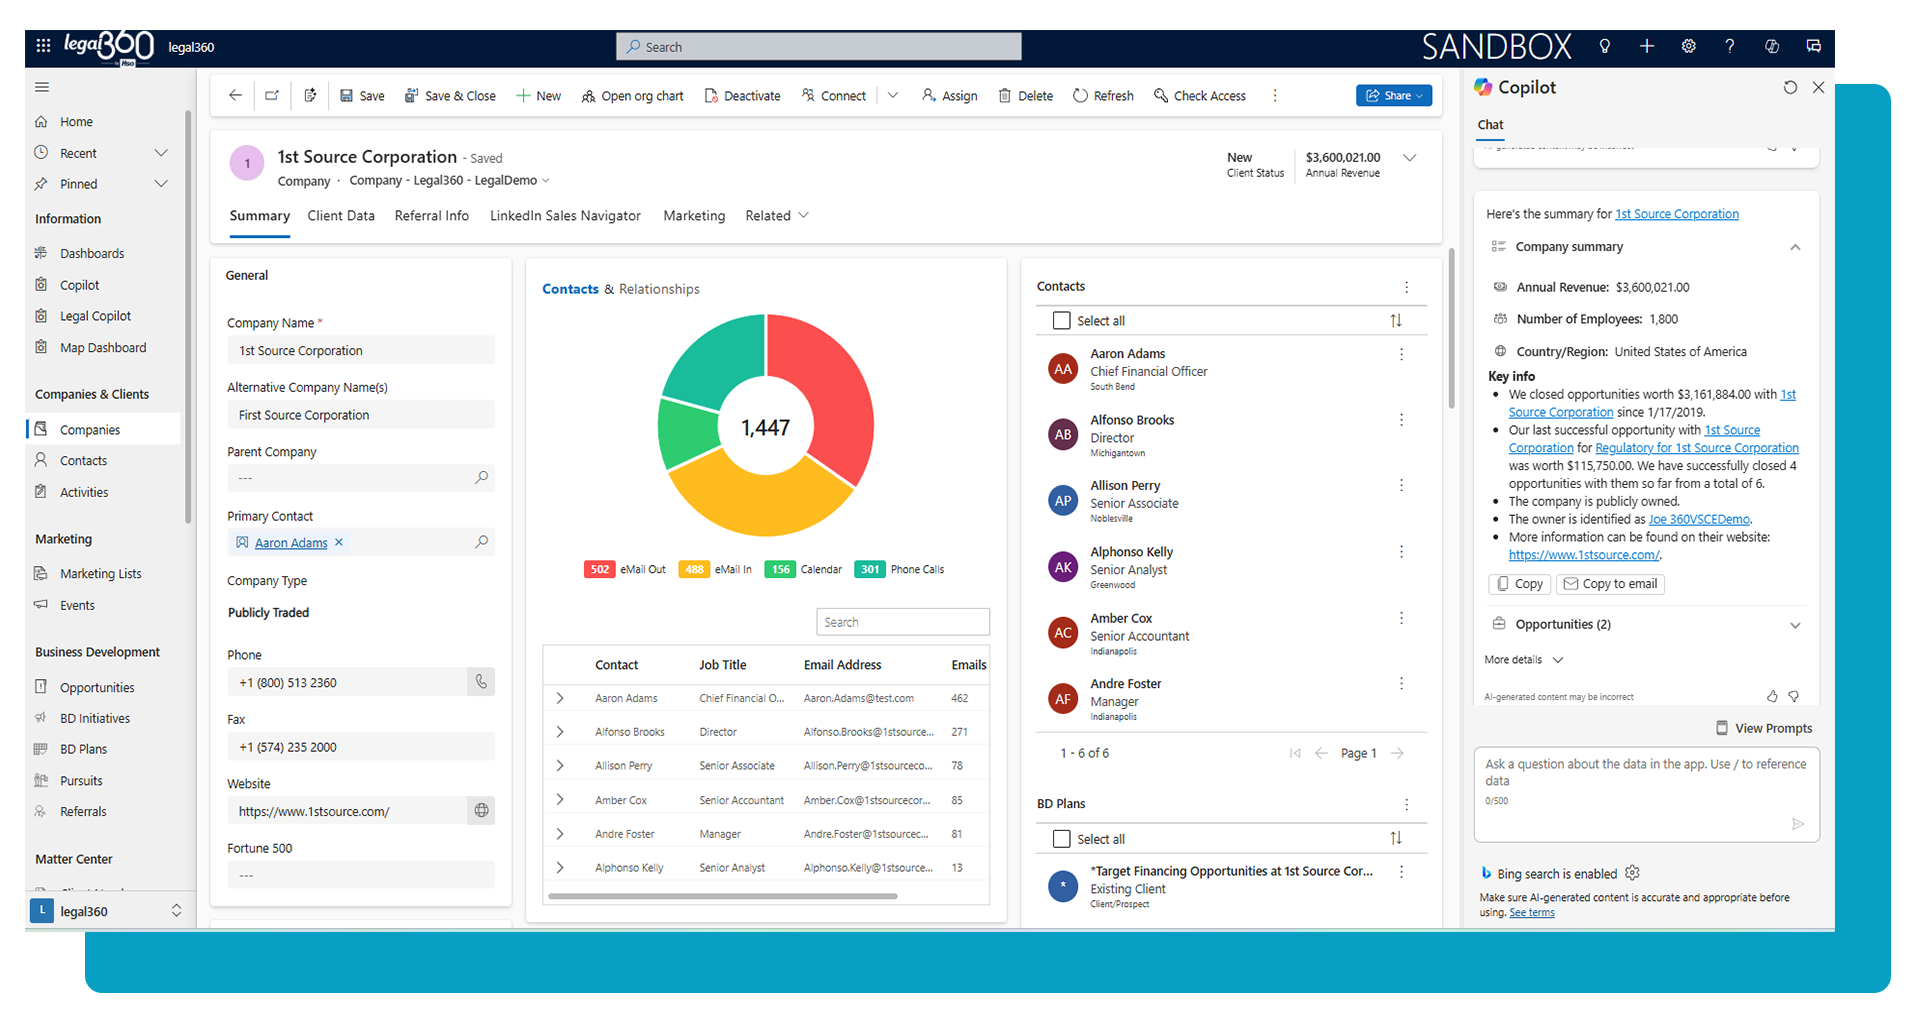Screen dimensions: 1905x1032
Task: Switch to the Client Data tab
Action: (x=341, y=216)
